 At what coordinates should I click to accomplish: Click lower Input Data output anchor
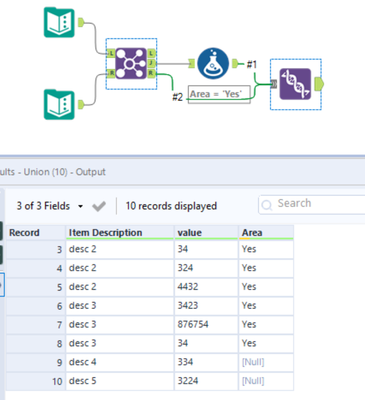click(81, 105)
